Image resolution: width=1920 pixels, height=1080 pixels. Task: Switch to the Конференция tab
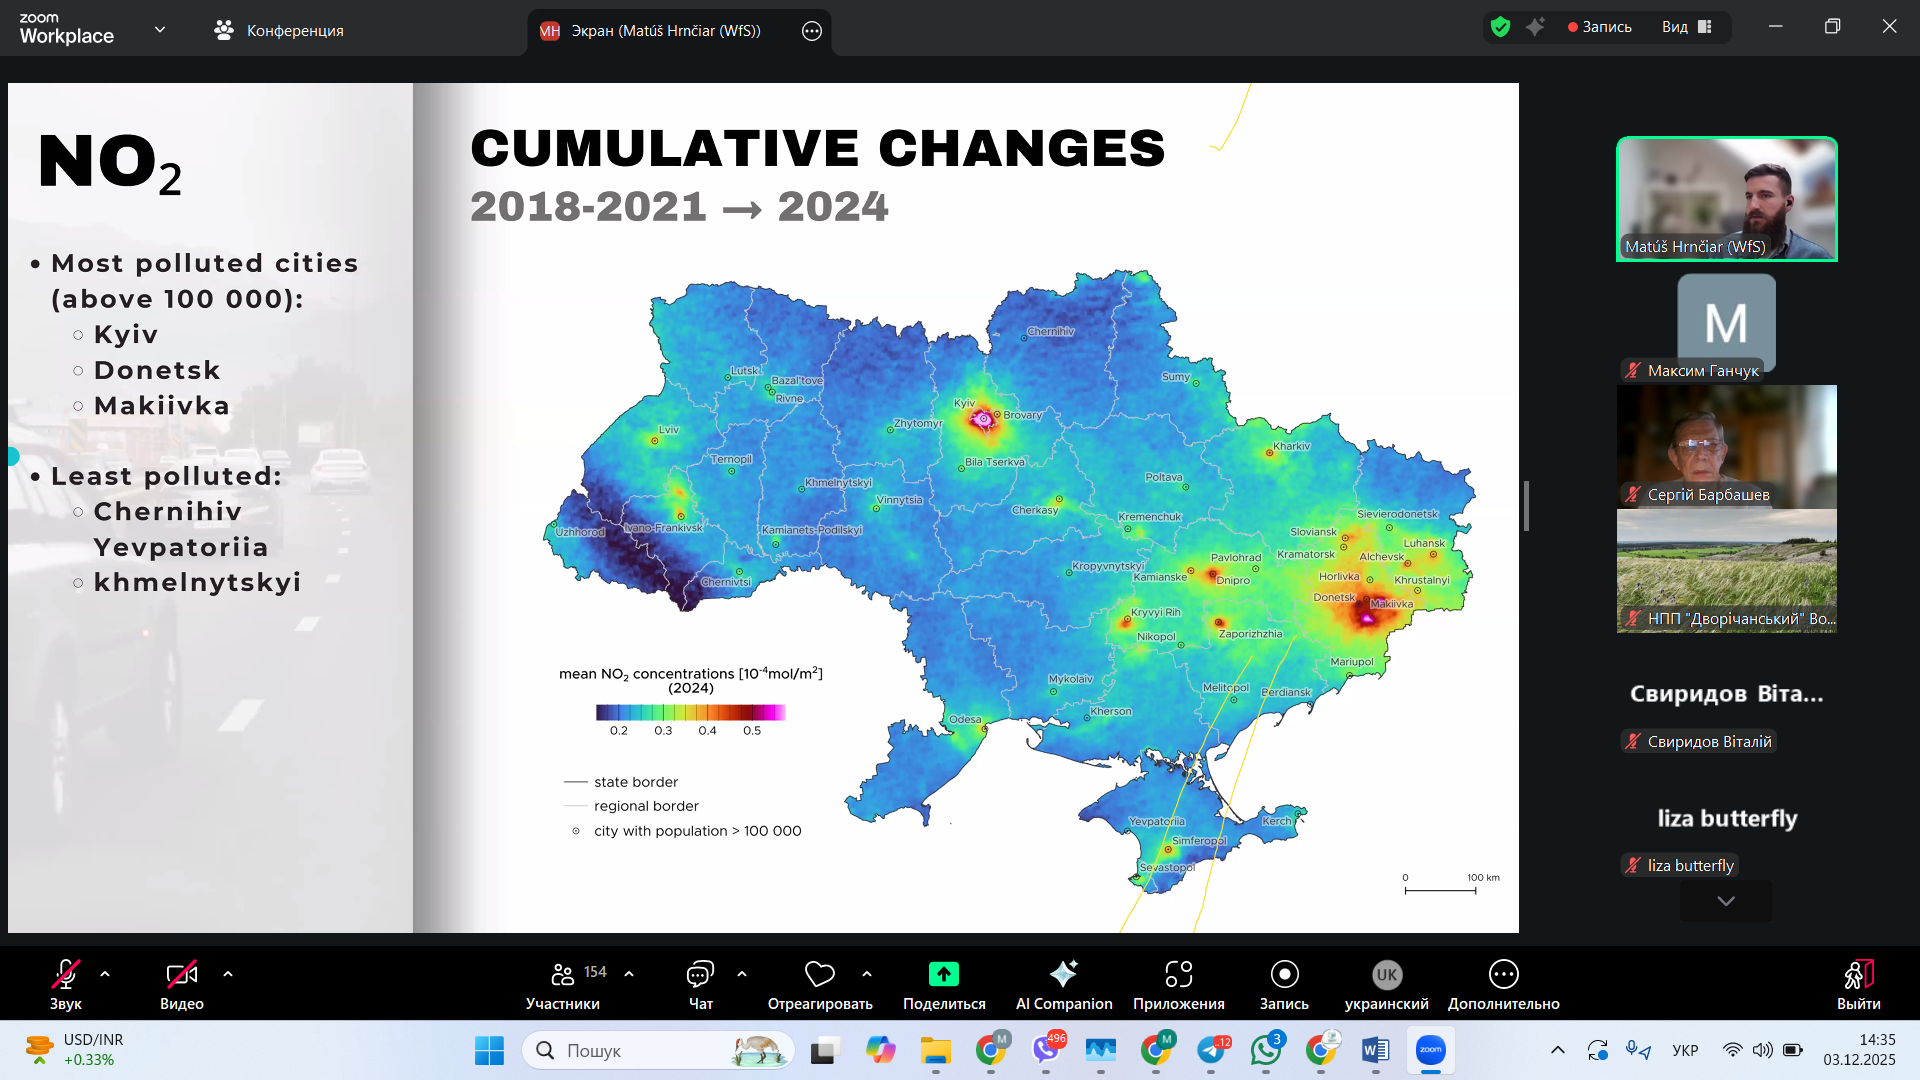(279, 30)
